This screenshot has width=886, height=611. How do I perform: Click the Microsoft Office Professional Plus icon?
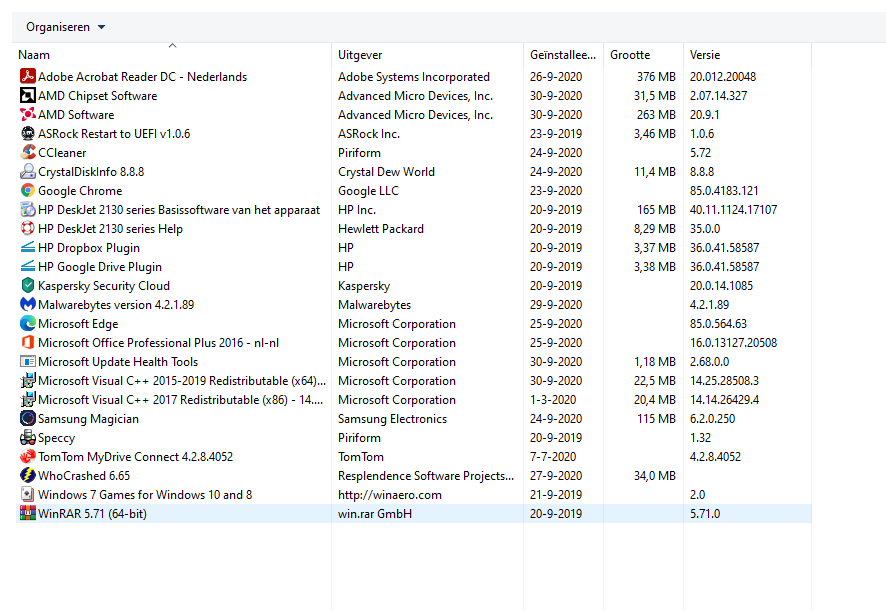click(28, 343)
